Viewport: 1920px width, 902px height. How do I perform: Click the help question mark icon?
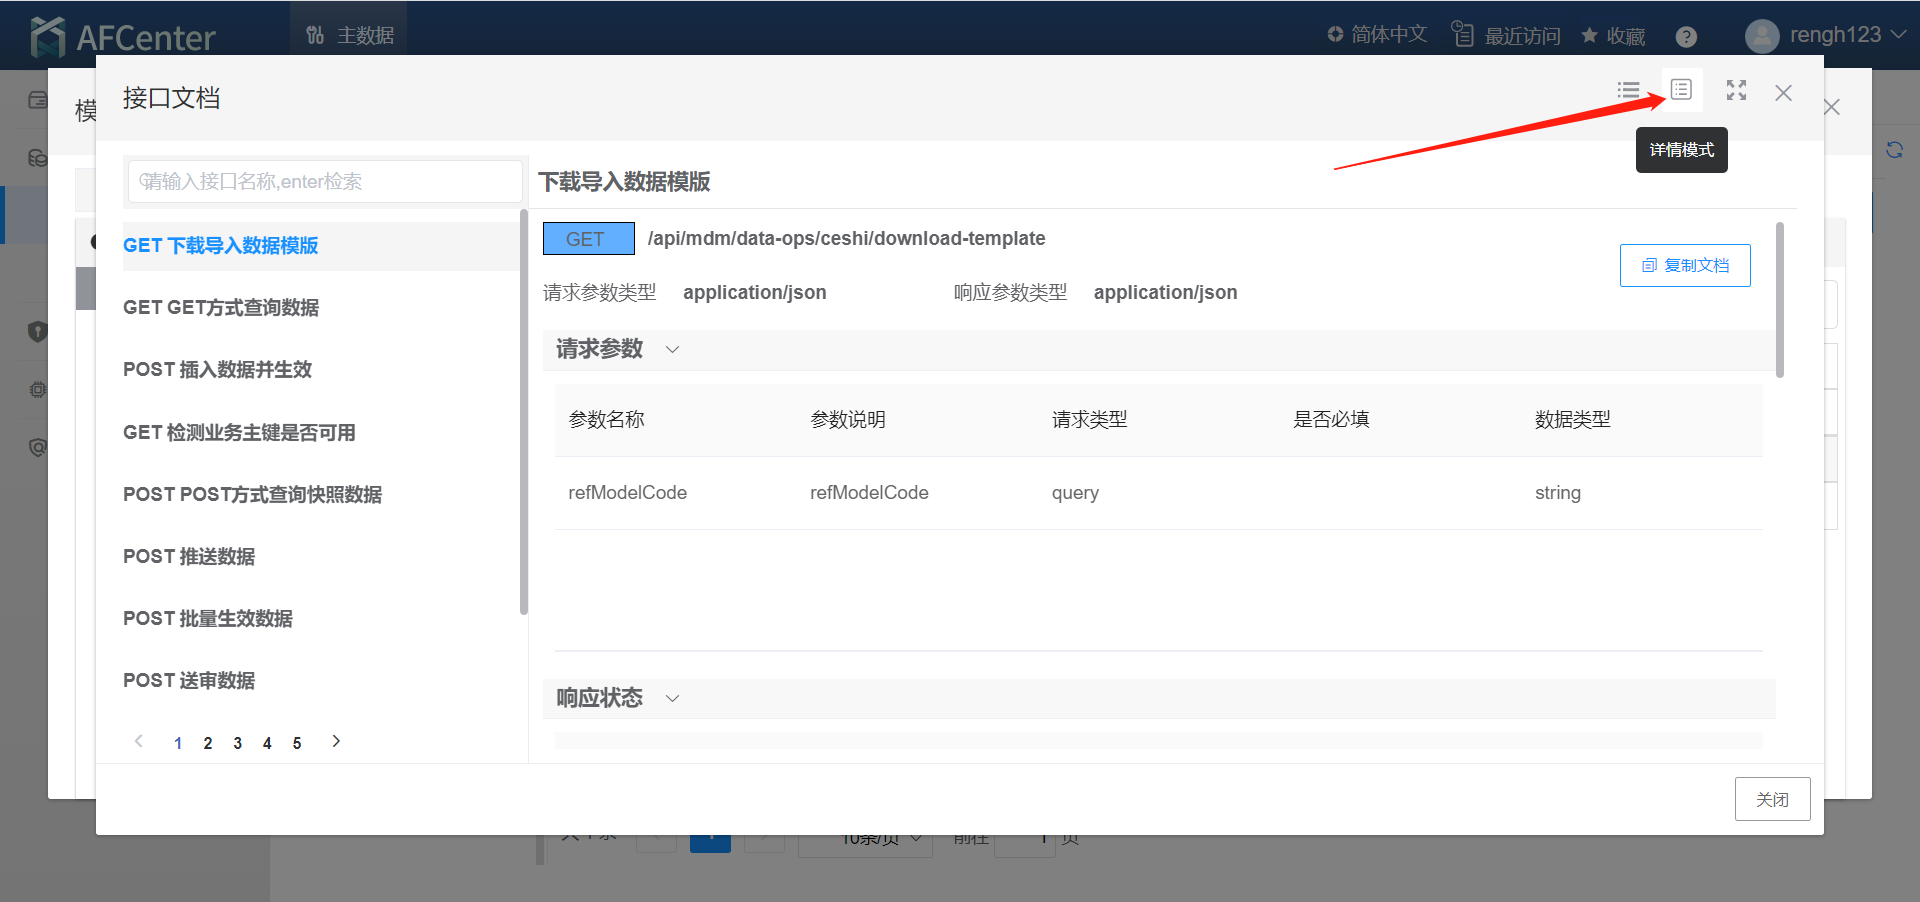(x=1686, y=37)
